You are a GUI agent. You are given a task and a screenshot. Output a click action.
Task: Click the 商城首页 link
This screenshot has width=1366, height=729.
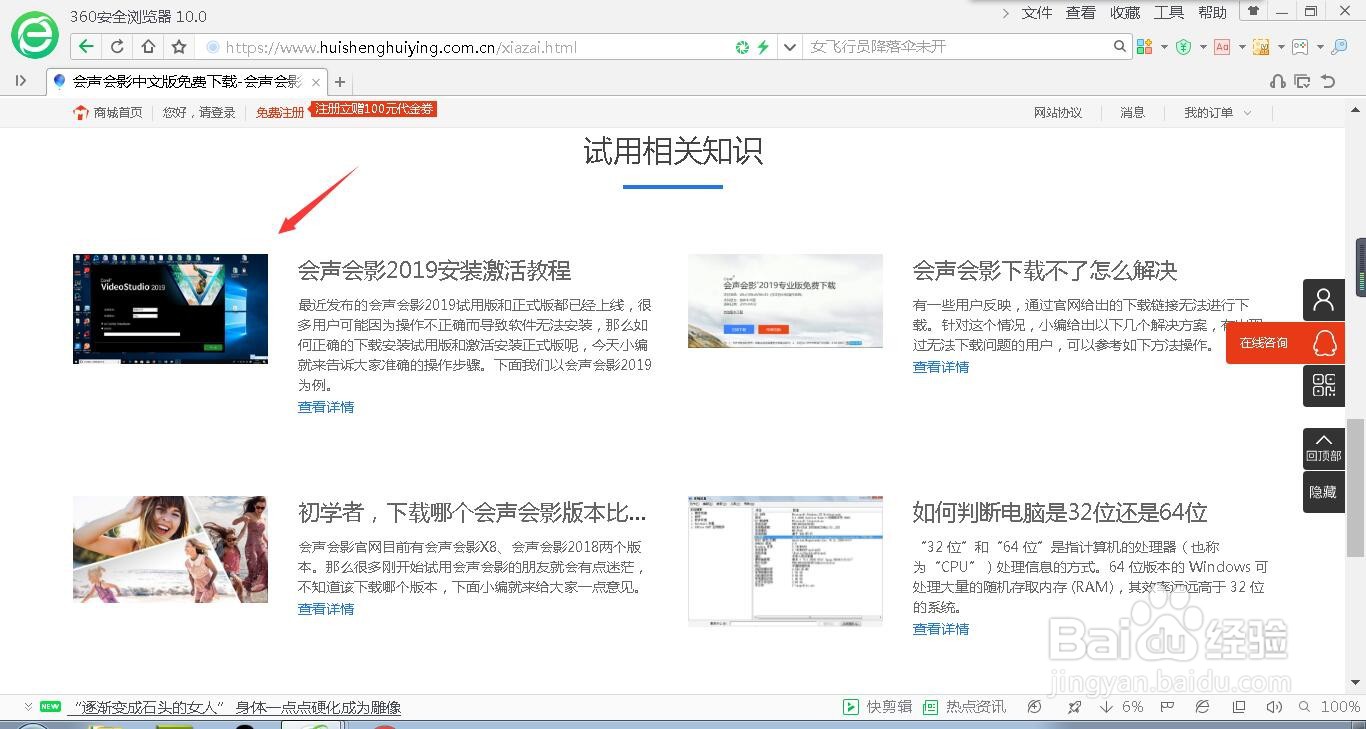[108, 113]
